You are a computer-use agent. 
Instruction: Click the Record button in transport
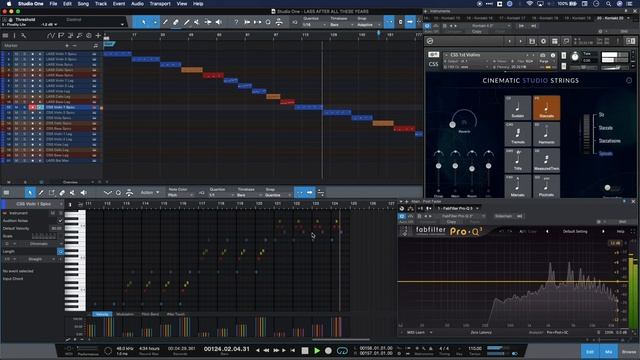click(328, 351)
